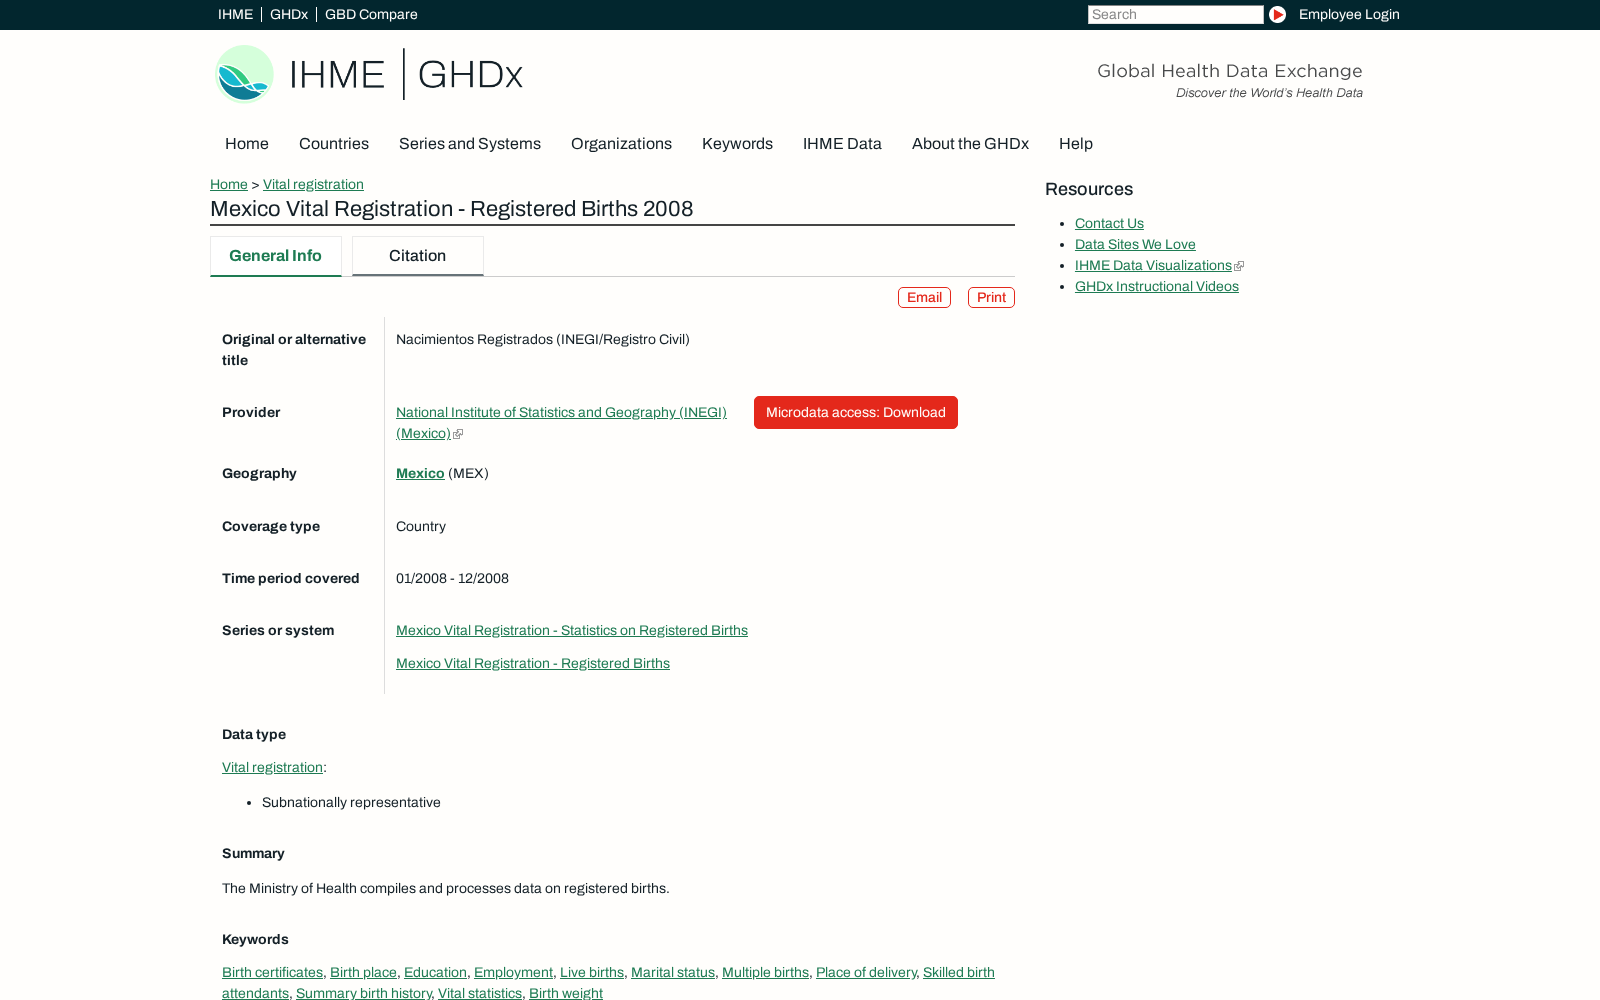Open the Series and Systems menu
The image size is (1600, 1000).
click(470, 143)
